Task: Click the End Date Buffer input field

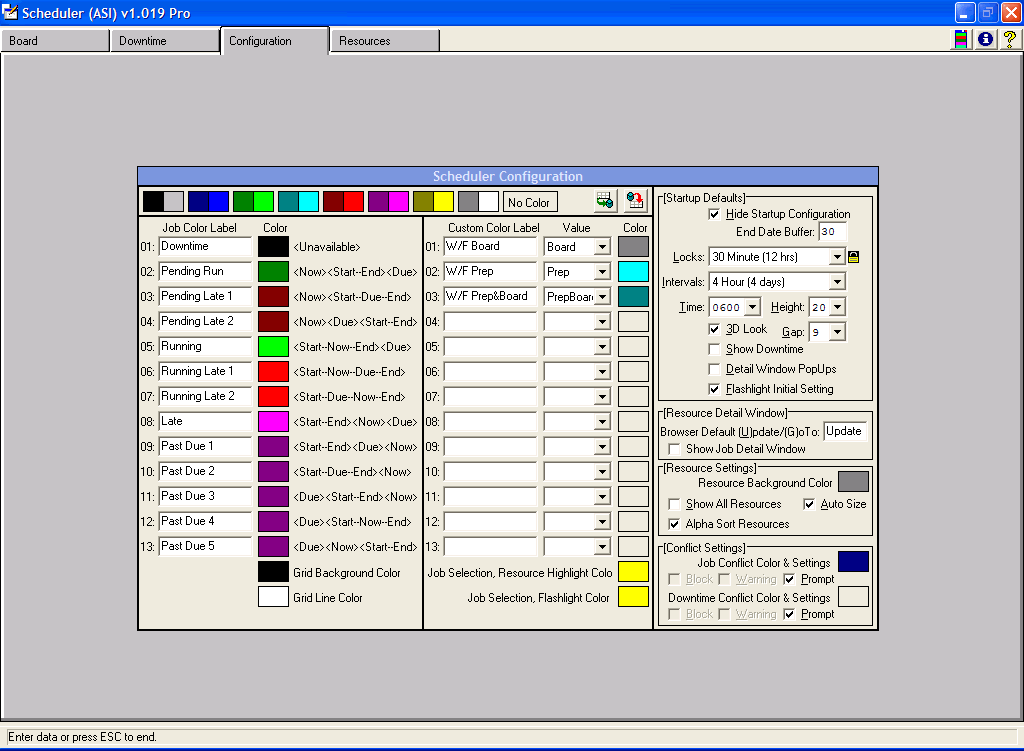Action: (832, 232)
